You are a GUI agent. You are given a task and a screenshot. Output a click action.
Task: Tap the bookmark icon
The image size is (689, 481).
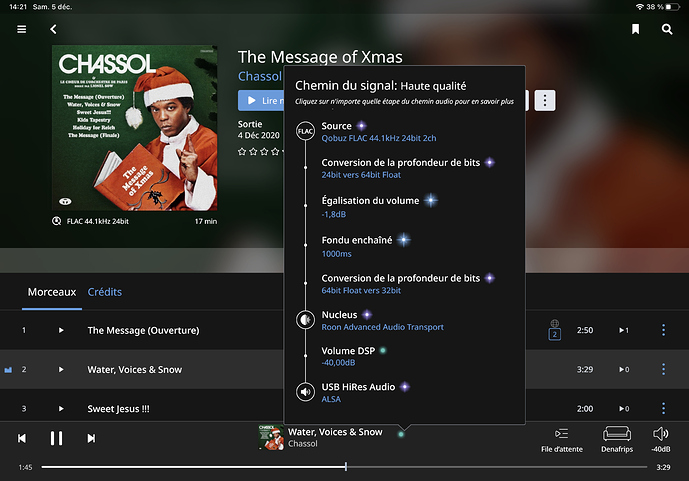[x=635, y=29]
